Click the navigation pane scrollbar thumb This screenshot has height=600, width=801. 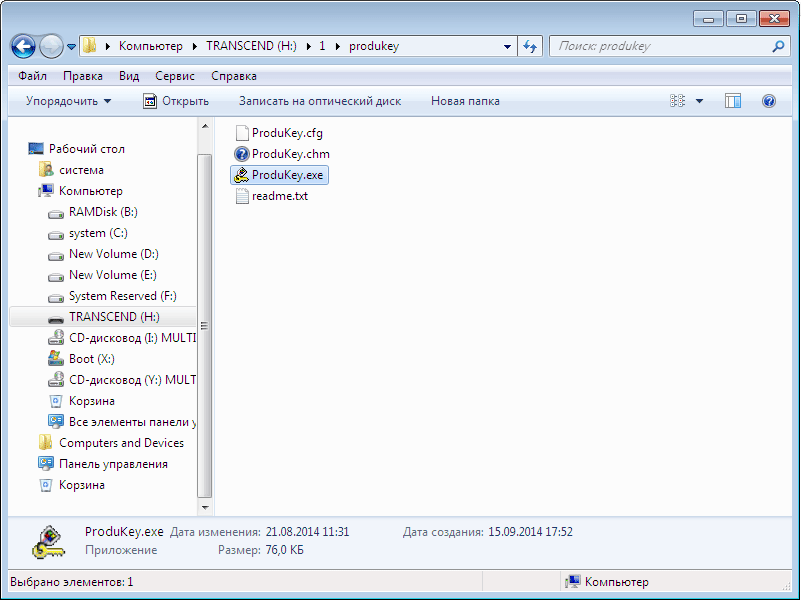coord(205,325)
